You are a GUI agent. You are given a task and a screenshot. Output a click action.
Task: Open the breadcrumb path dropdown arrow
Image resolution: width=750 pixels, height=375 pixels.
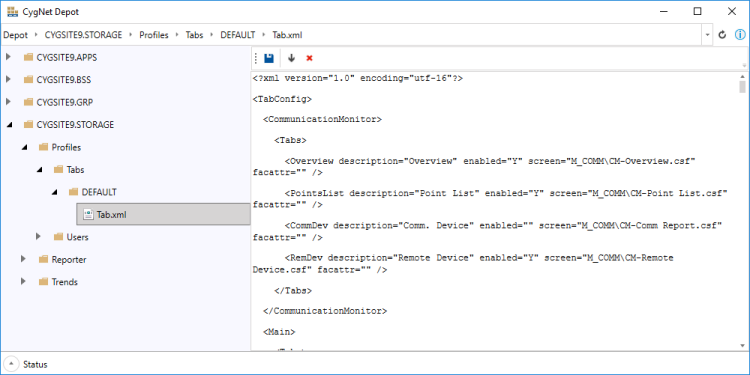pyautogui.click(x=707, y=35)
